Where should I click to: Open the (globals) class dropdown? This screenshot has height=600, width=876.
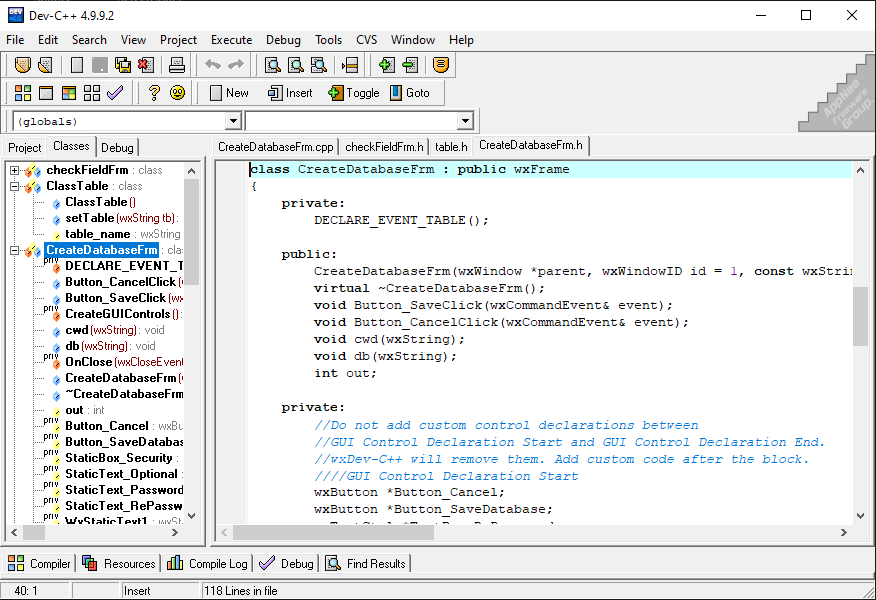coord(233,121)
